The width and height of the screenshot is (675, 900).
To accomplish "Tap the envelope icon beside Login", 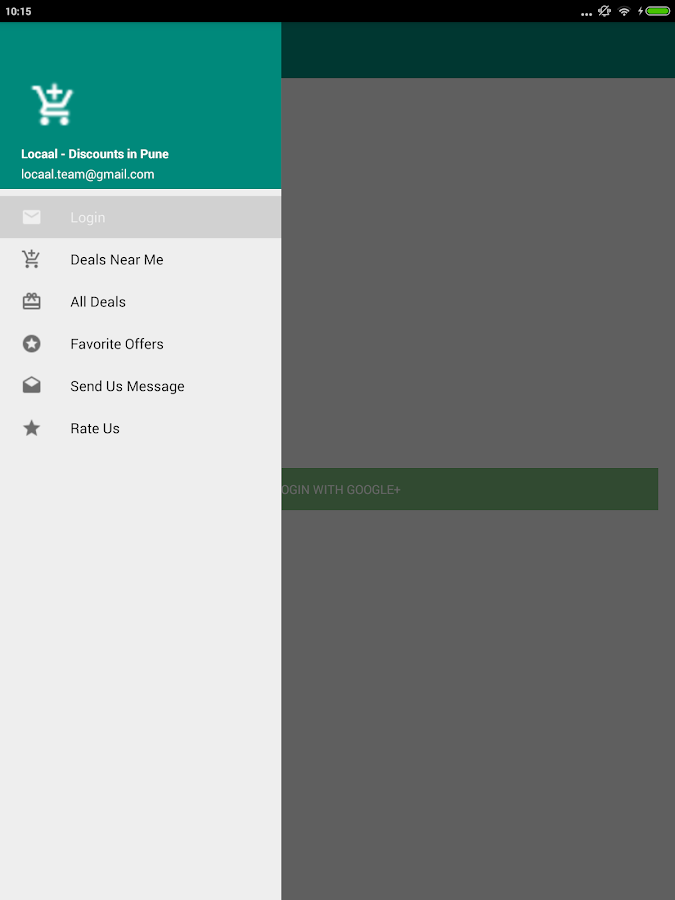I will tap(32, 217).
